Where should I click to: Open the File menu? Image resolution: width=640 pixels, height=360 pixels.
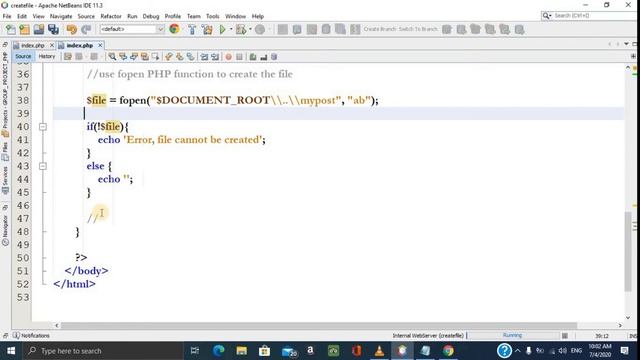click(7, 16)
